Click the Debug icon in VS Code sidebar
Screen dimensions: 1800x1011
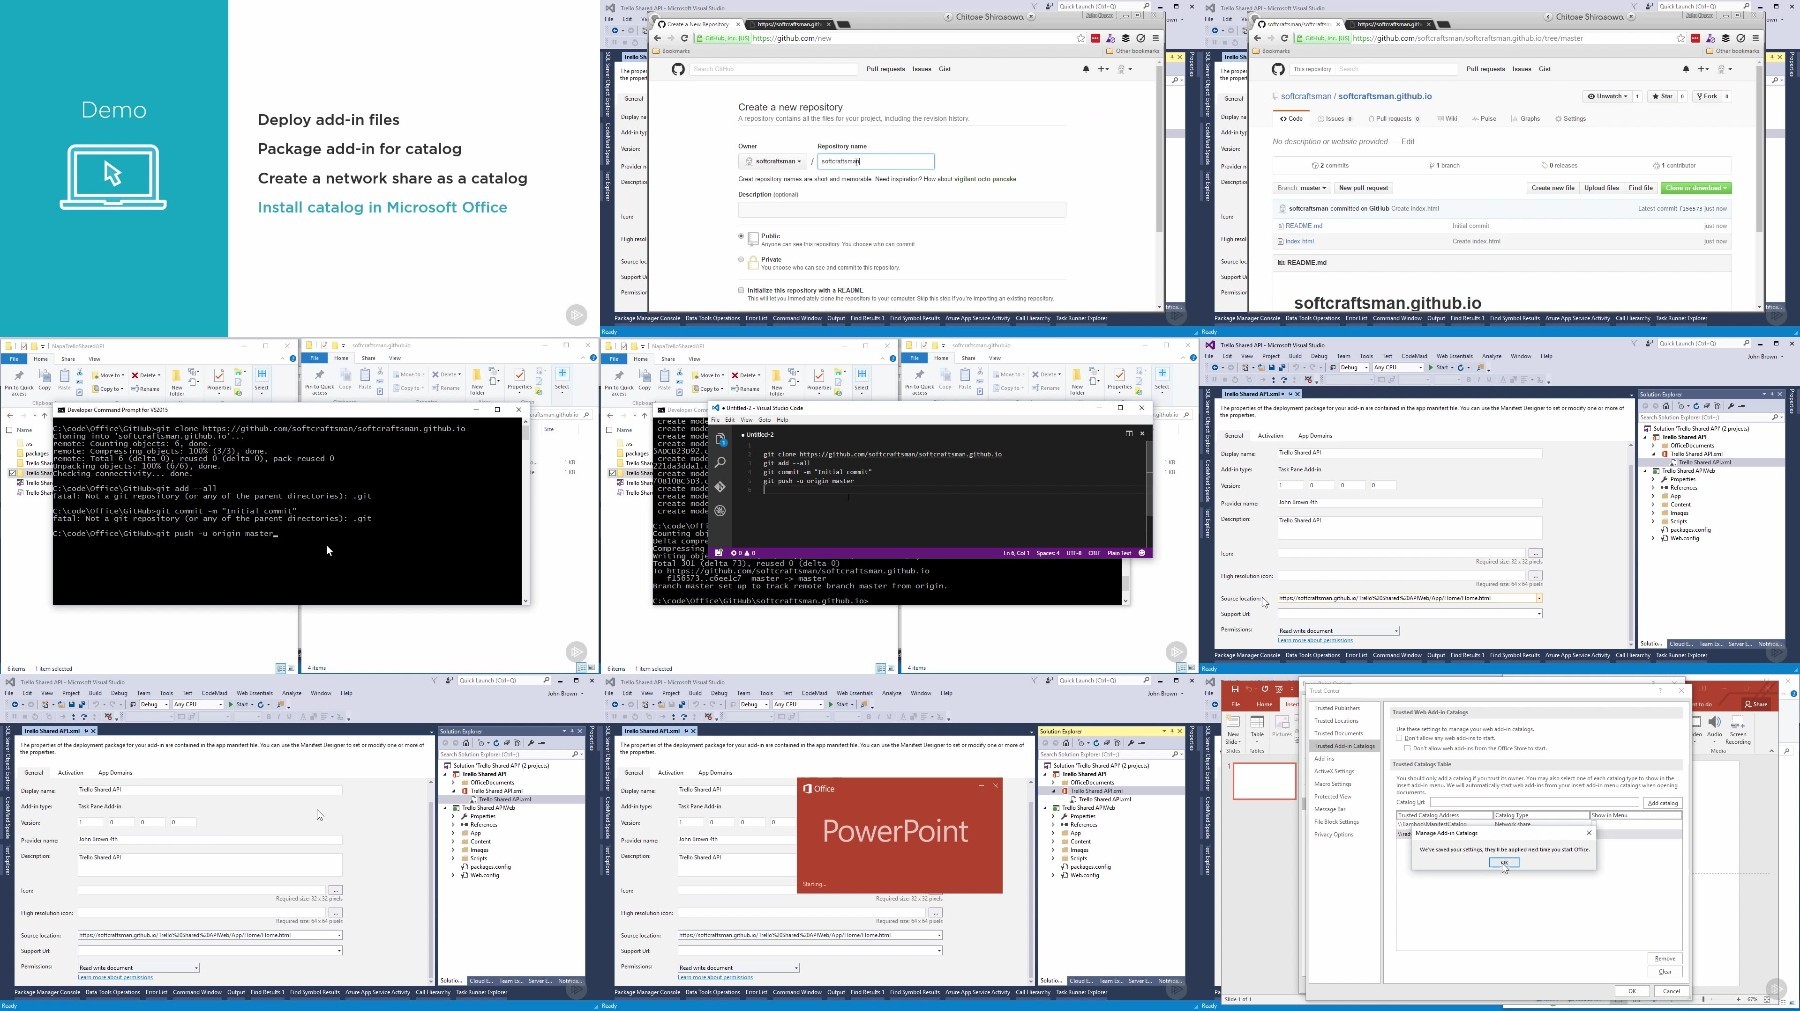[720, 511]
